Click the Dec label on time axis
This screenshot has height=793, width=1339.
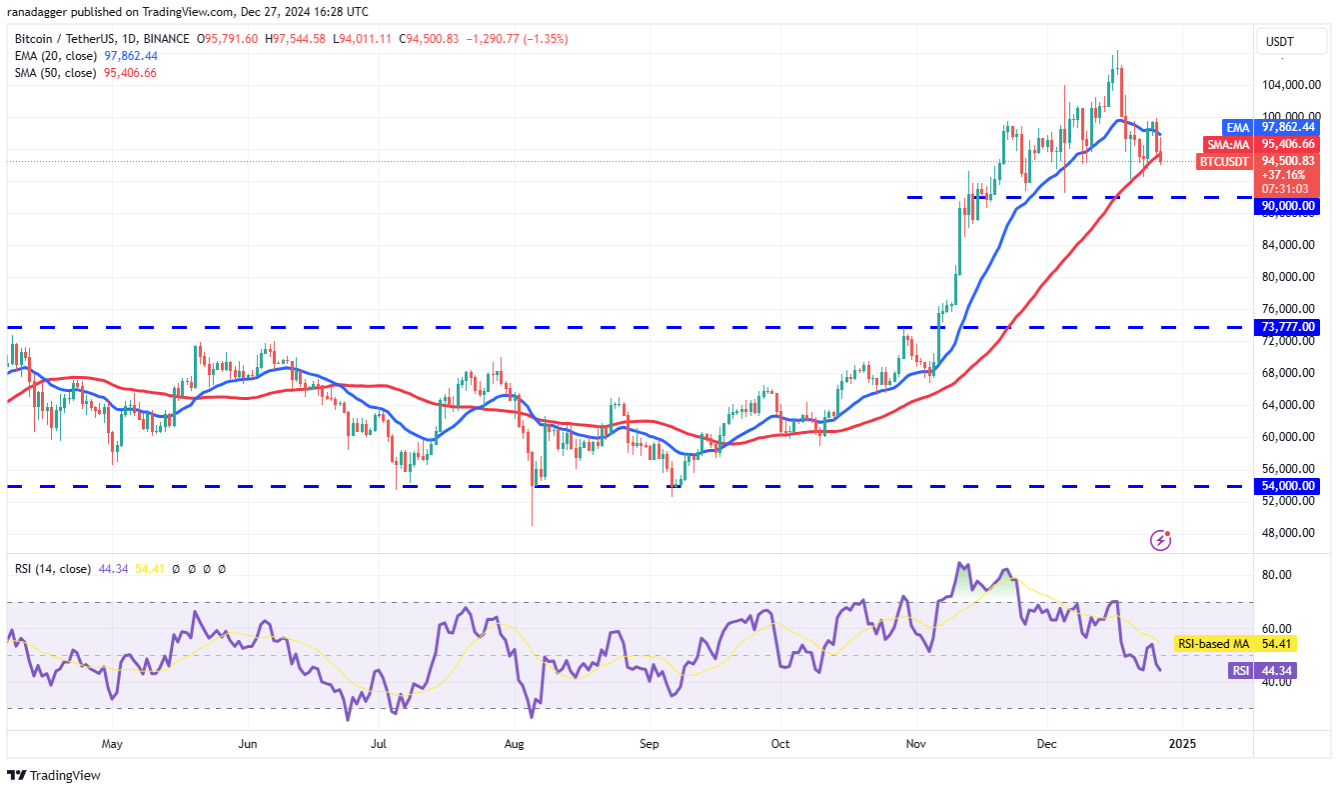pos(1047,744)
